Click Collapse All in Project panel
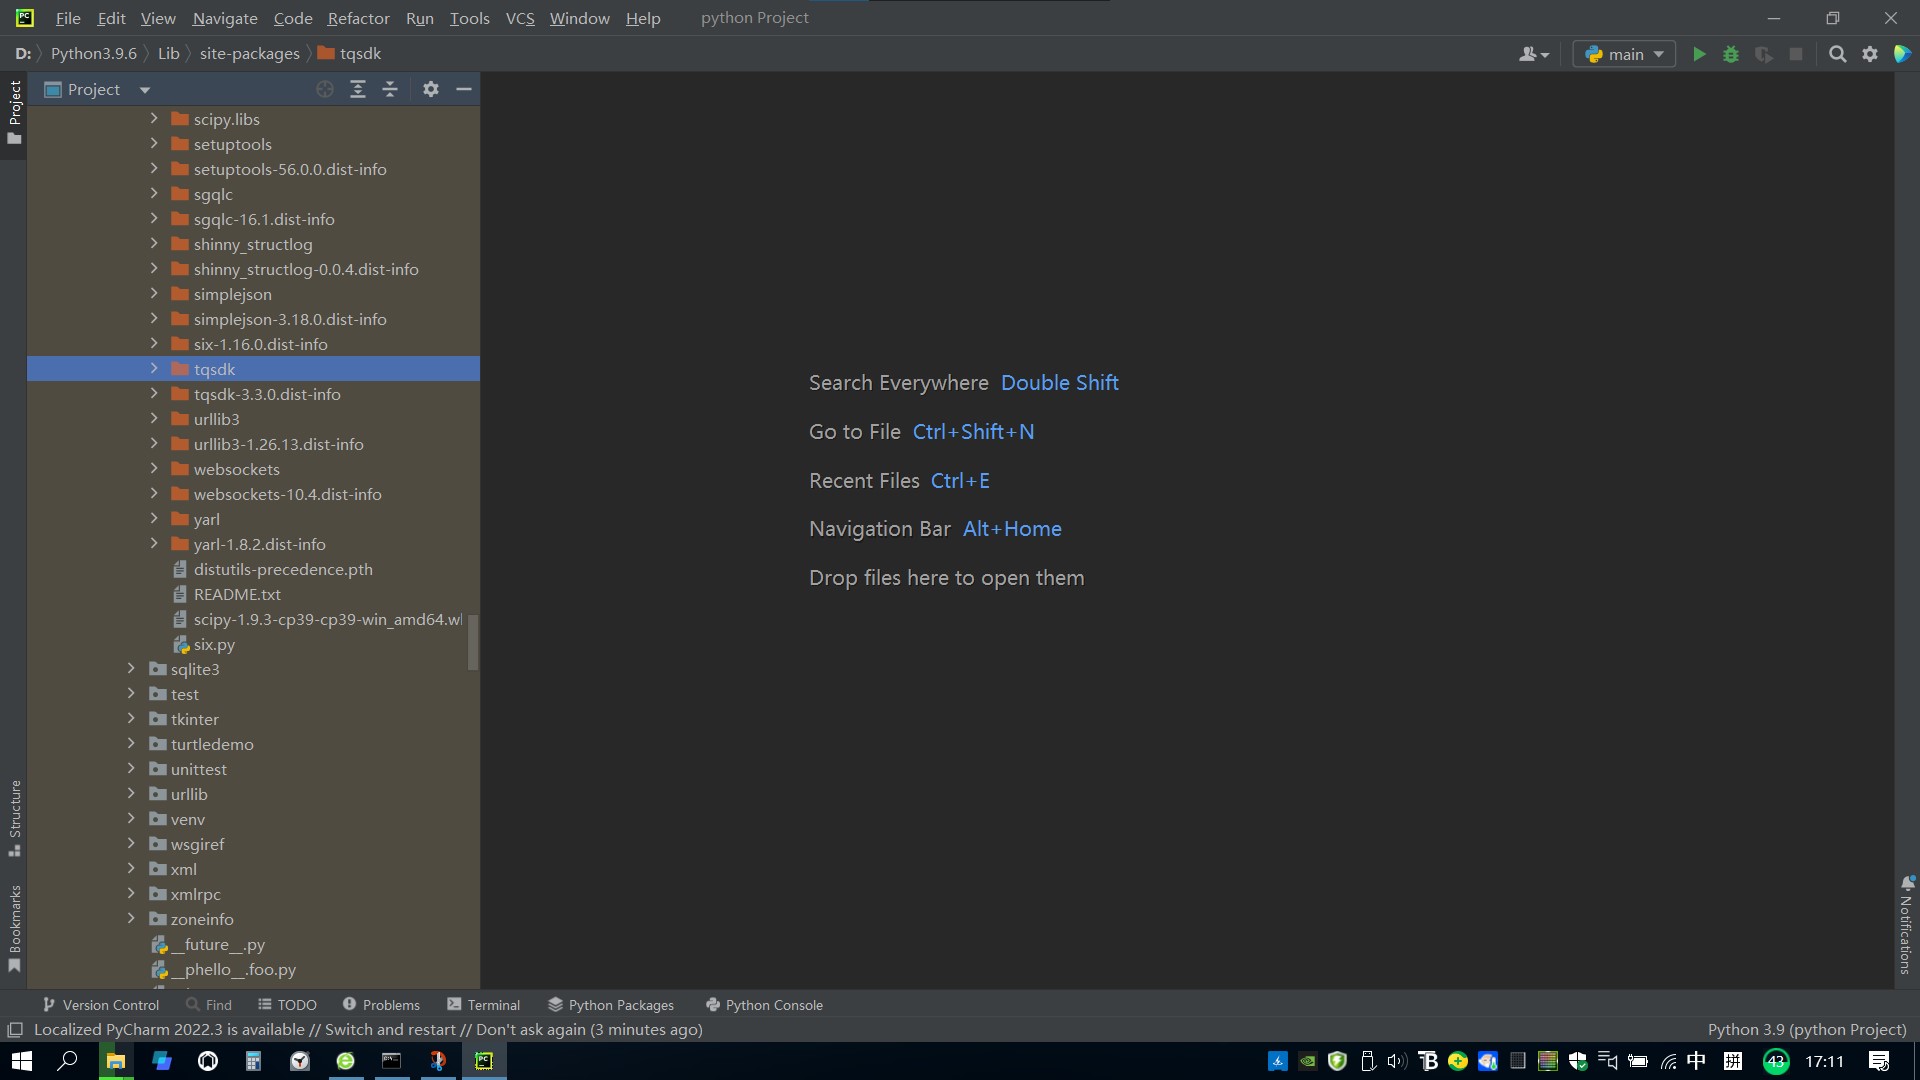Screen dimensions: 1920x1080 point(390,89)
